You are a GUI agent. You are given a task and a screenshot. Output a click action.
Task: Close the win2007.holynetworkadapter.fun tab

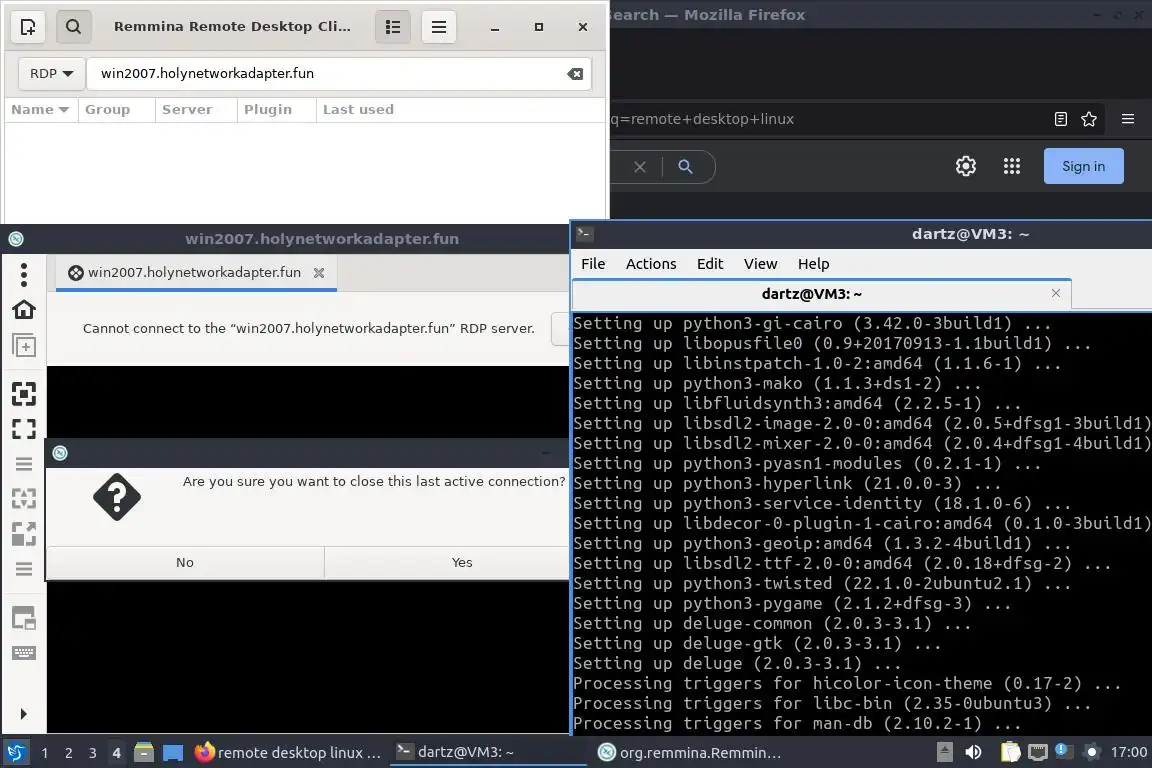coord(319,273)
